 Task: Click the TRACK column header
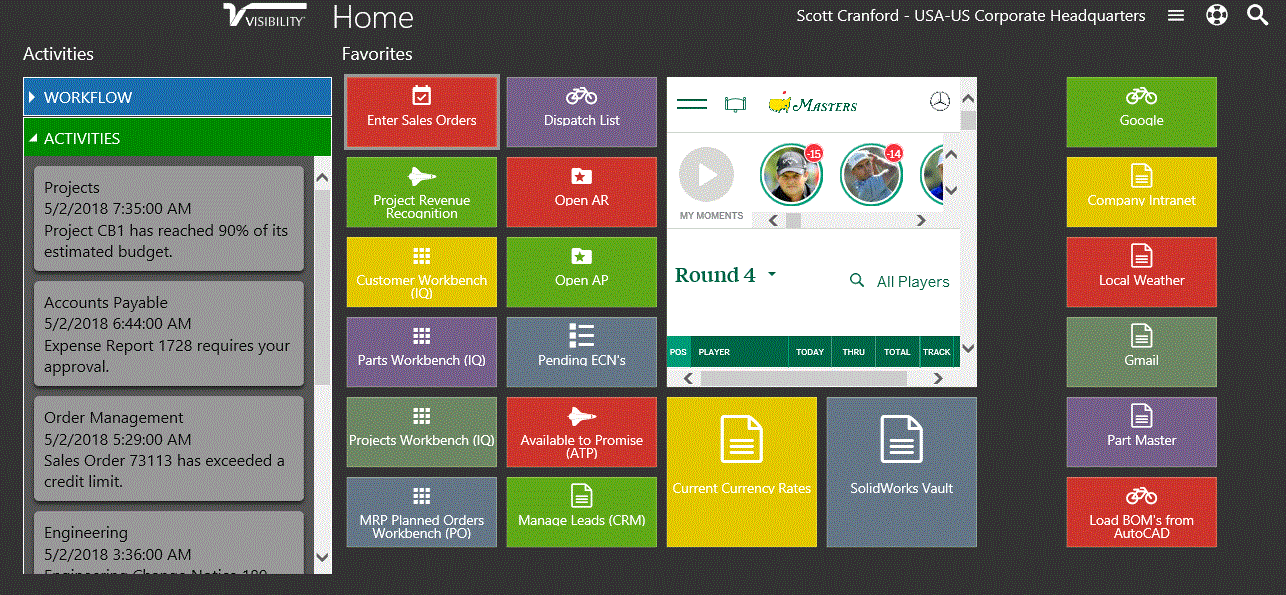click(x=937, y=352)
